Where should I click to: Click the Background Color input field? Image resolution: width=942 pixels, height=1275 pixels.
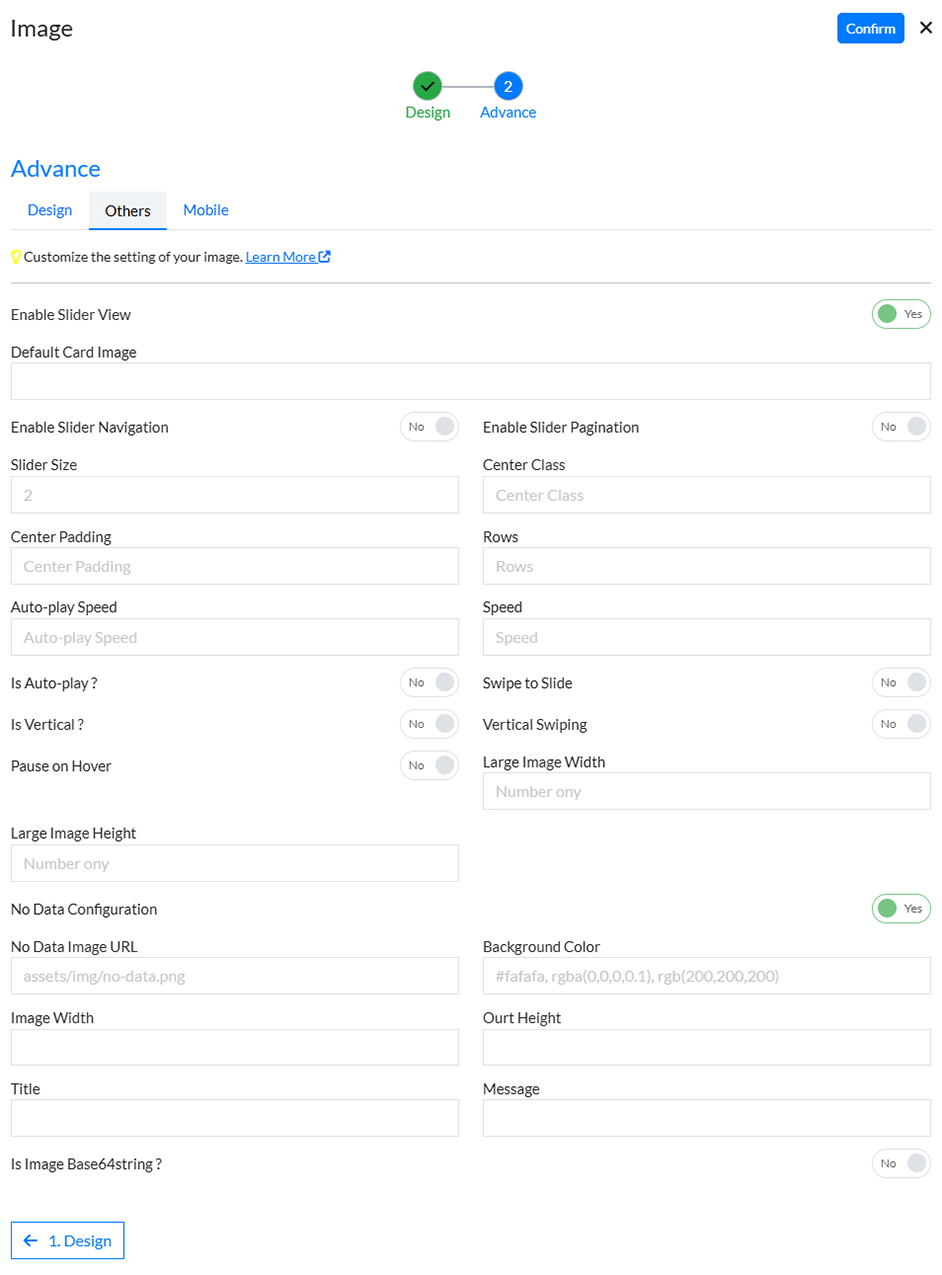pyautogui.click(x=706, y=976)
